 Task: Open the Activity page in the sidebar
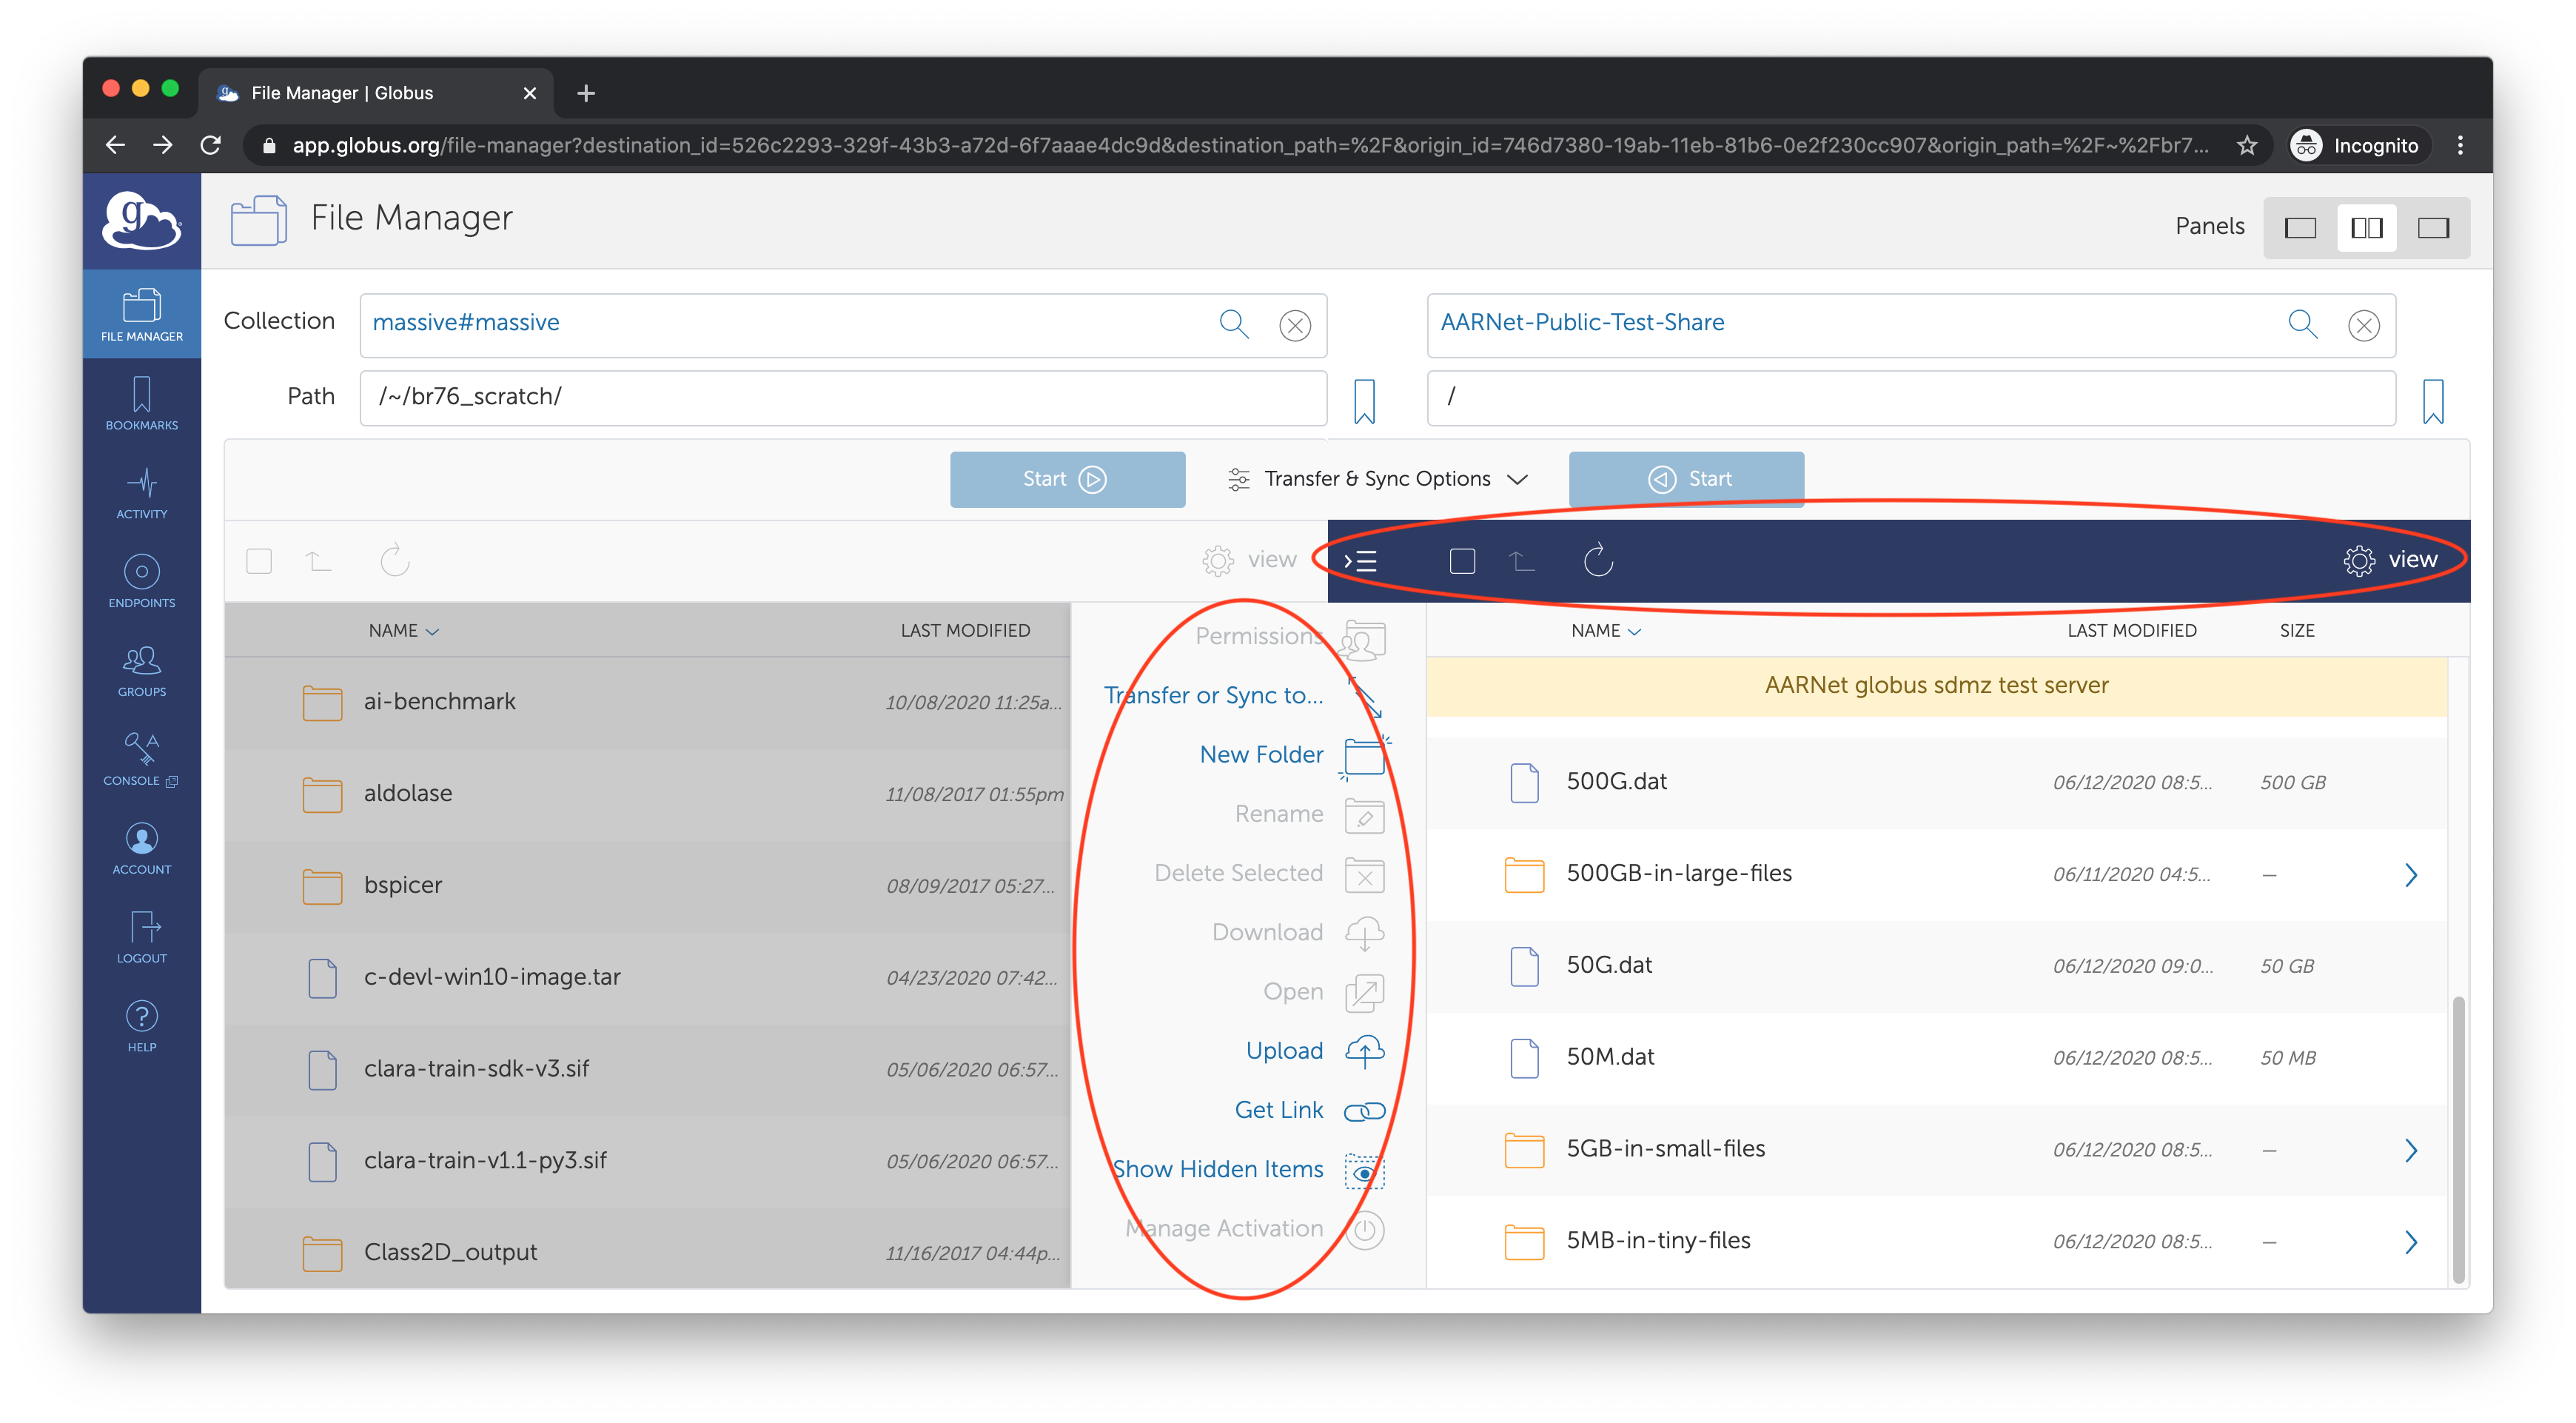point(141,493)
